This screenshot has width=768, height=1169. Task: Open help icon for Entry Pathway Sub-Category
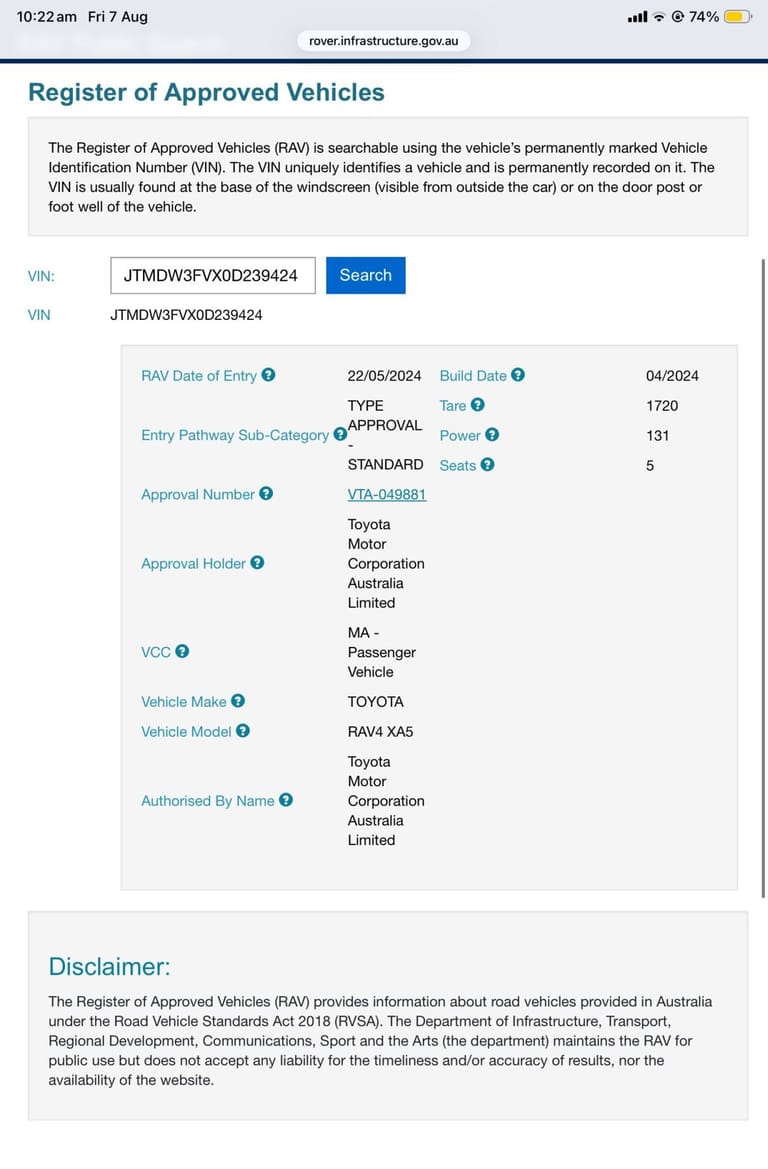[340, 434]
